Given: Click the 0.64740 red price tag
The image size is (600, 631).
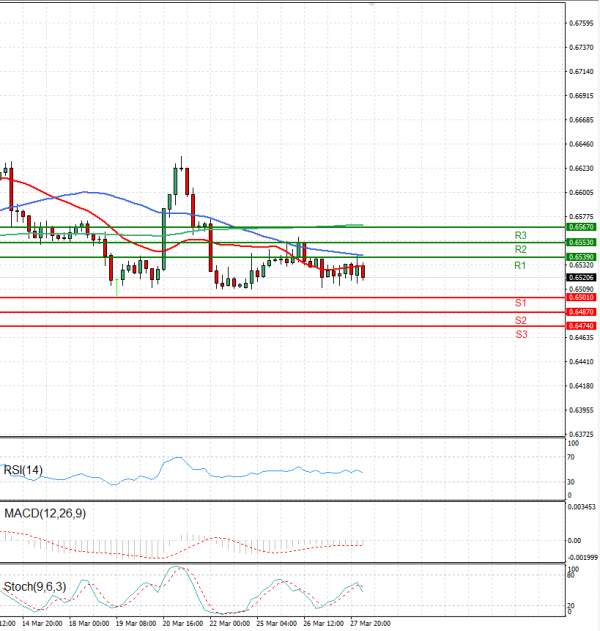Looking at the screenshot, I should click(x=580, y=326).
